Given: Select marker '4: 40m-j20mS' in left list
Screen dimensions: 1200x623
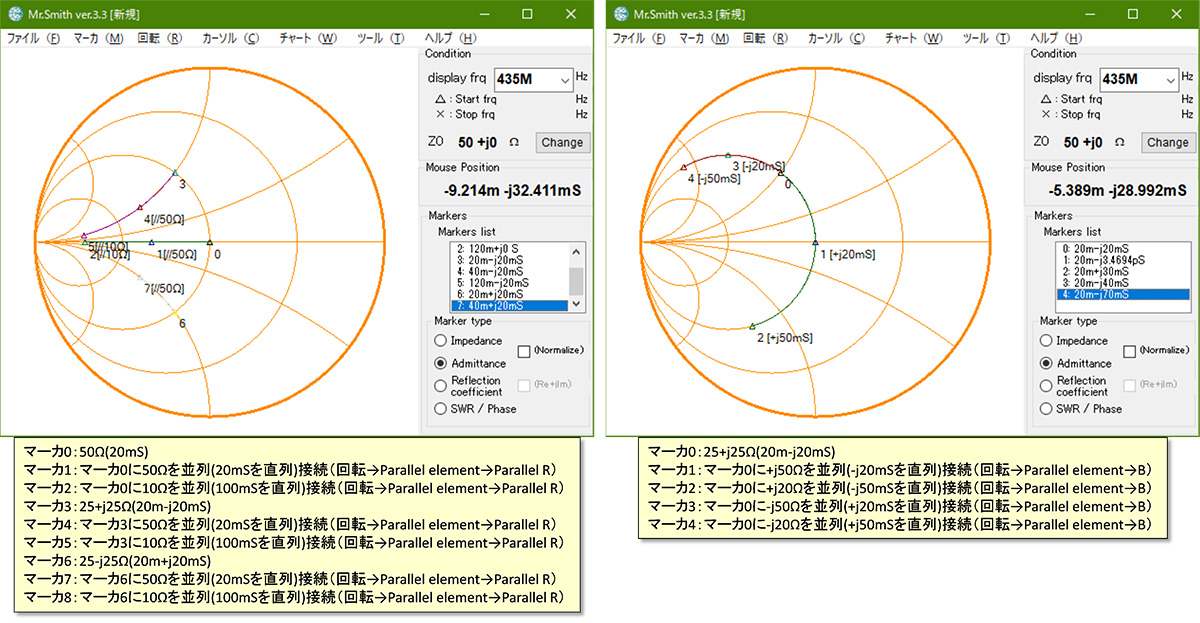Looking at the screenshot, I should (x=510, y=271).
